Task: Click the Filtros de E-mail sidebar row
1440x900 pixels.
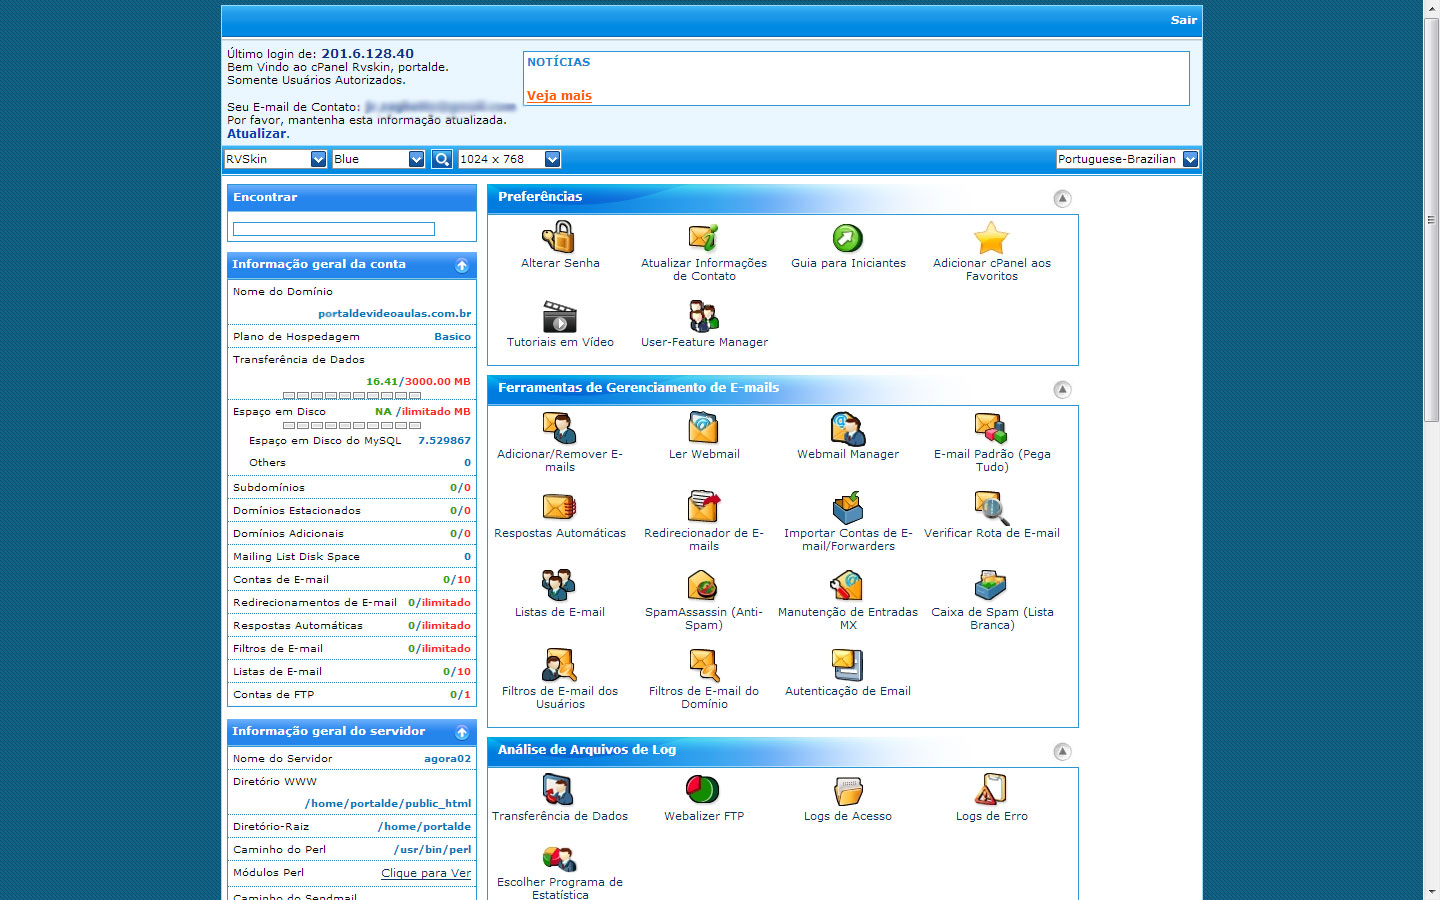Action: pyautogui.click(x=352, y=649)
